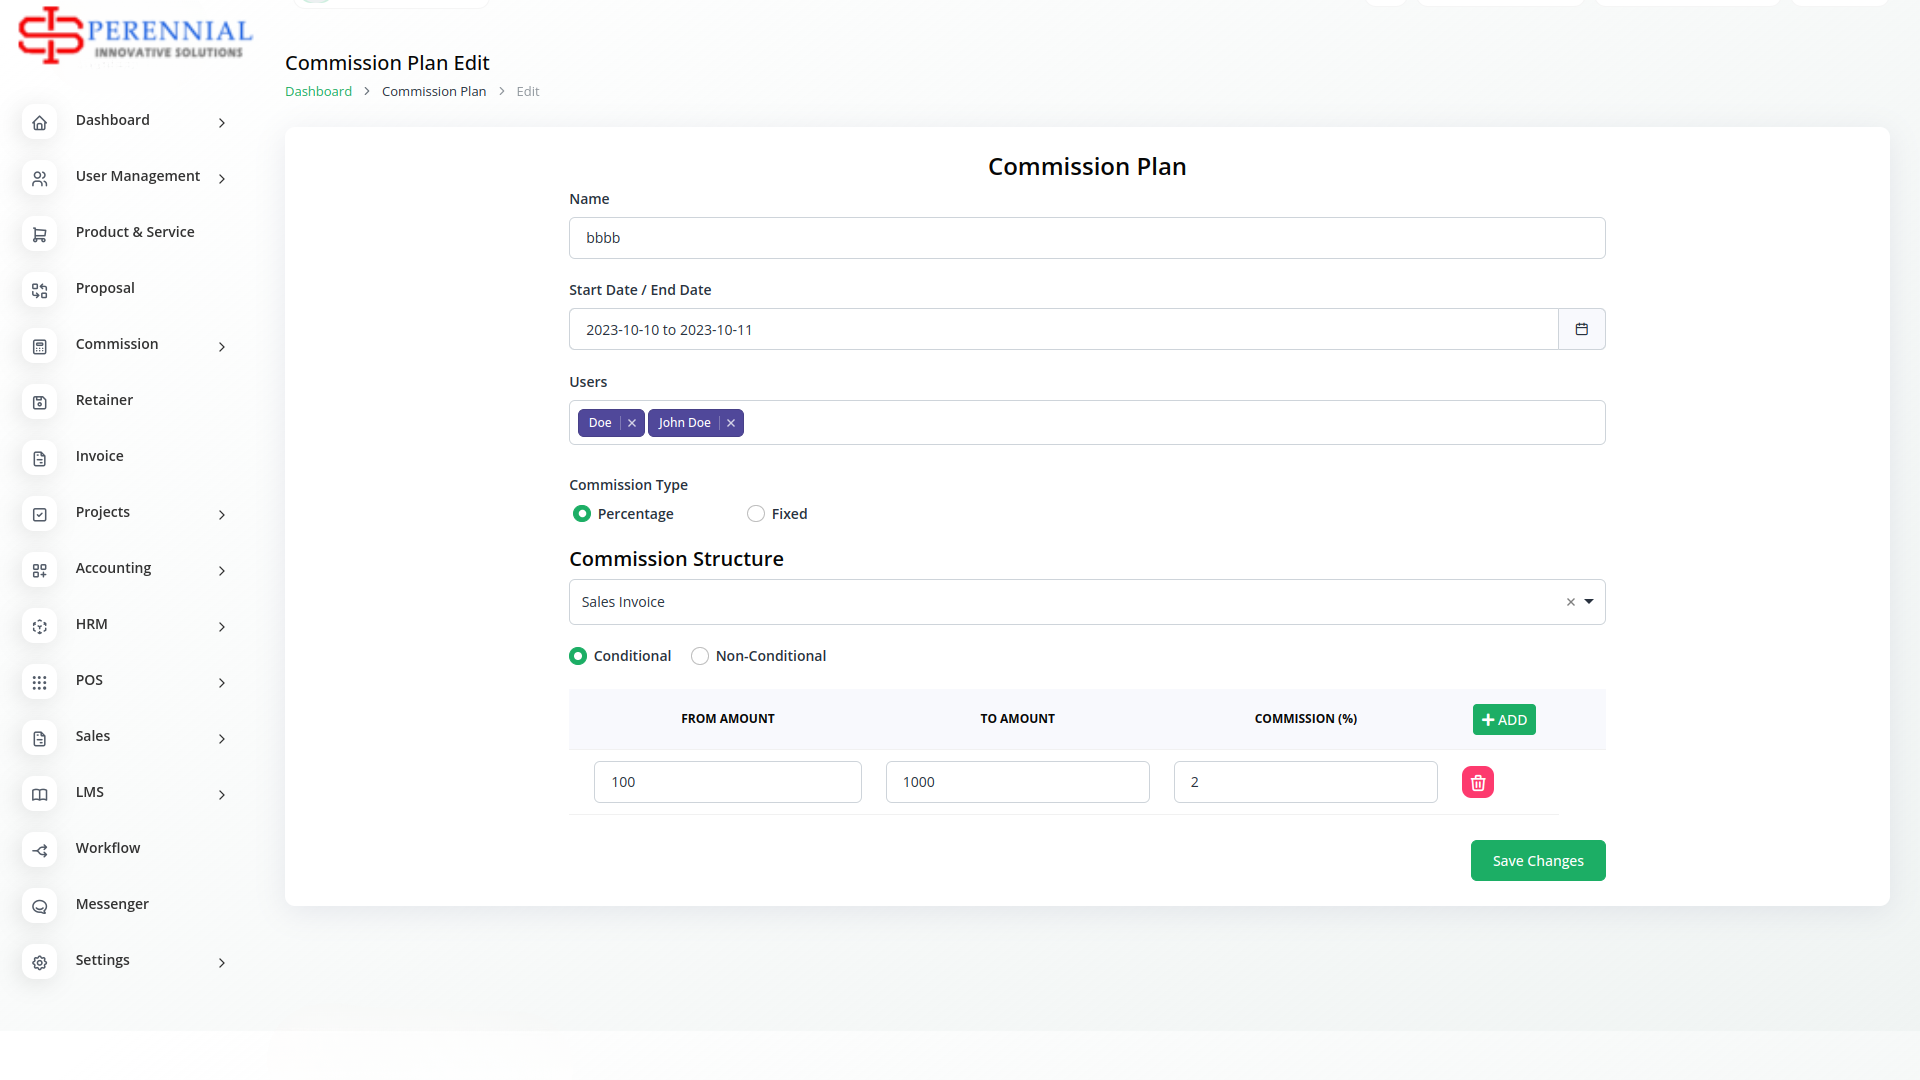The height and width of the screenshot is (1080, 1920).
Task: Click the Commission (%) input field
Action: coord(1305,782)
